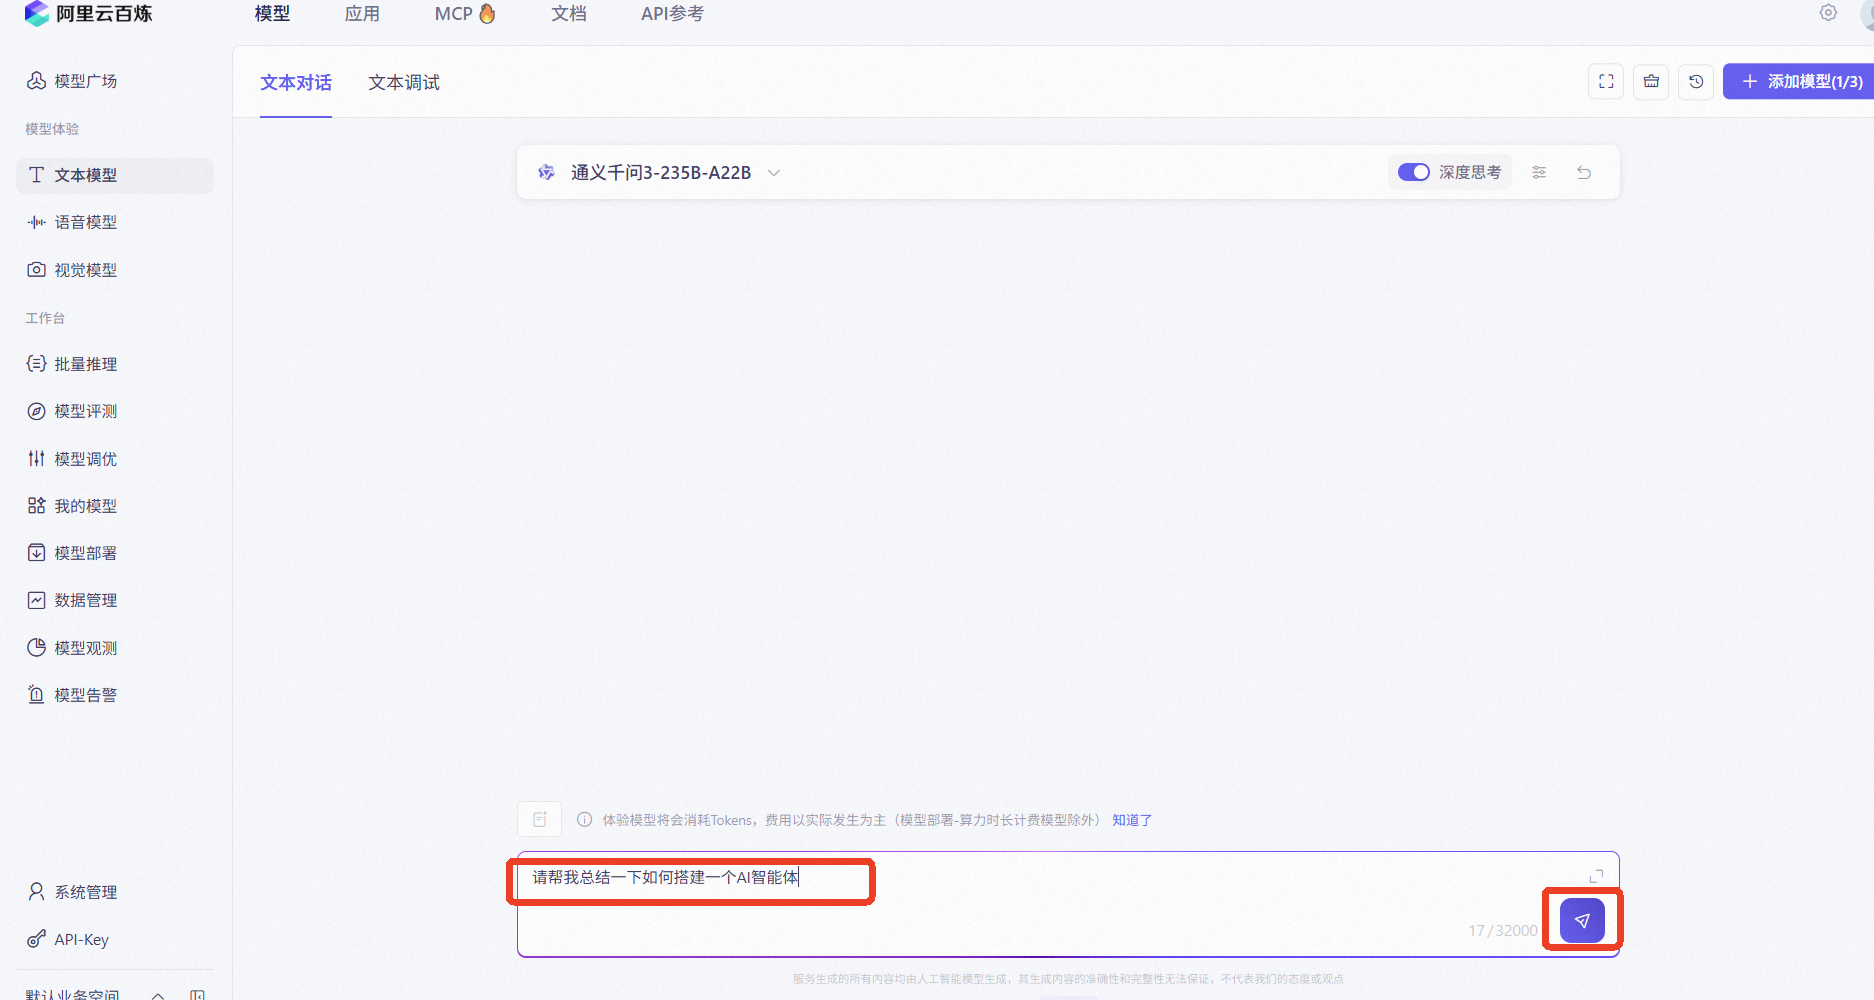The height and width of the screenshot is (1000, 1874).
Task: Expand the 默认业务空间 workspace selector
Action: coord(95,995)
